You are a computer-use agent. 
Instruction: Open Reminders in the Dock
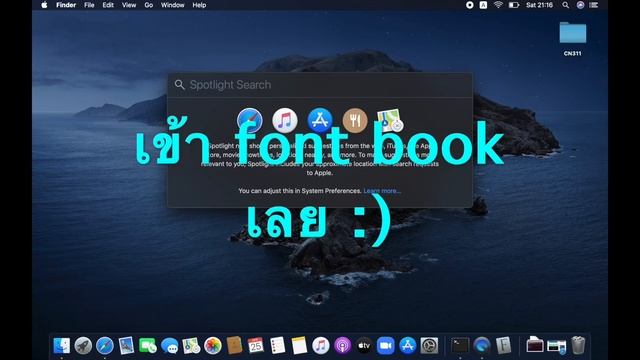278,346
